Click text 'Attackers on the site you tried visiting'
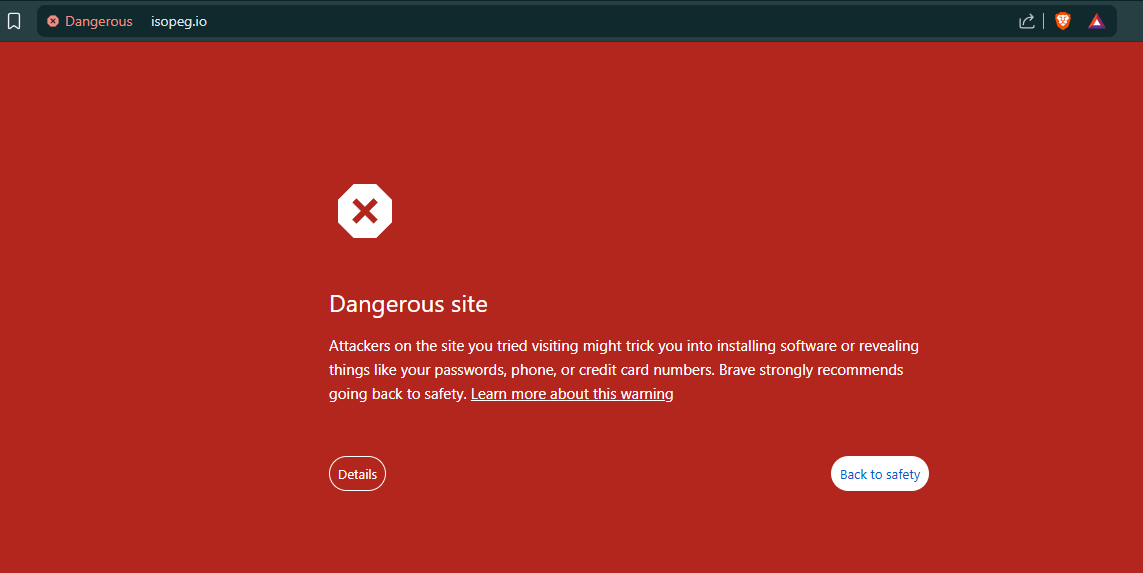The width and height of the screenshot is (1143, 573). (x=453, y=346)
